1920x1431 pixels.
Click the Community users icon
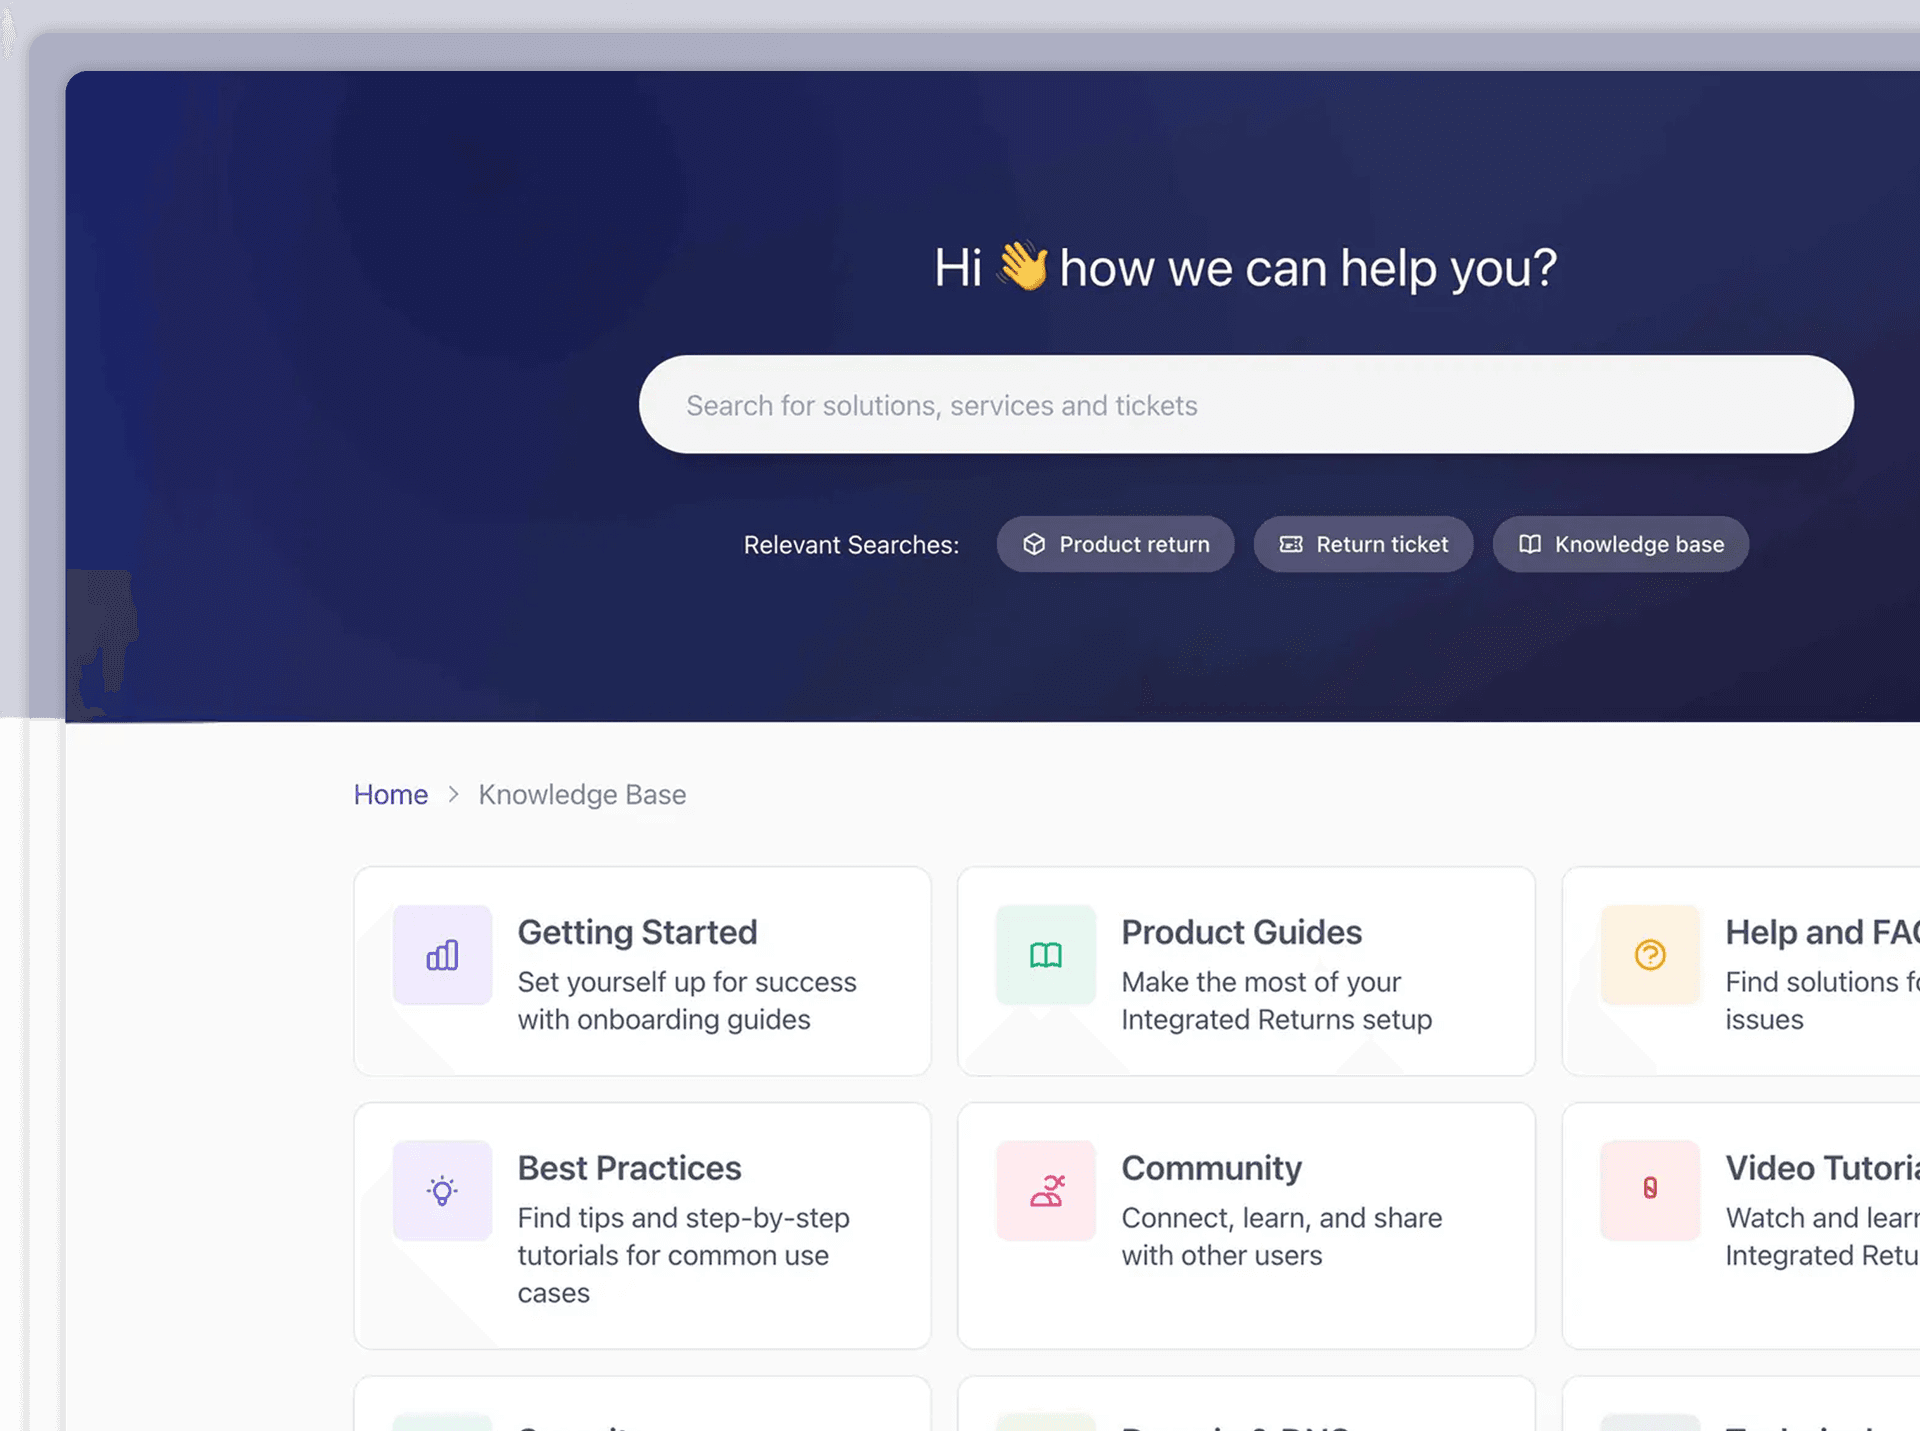pyautogui.click(x=1046, y=1191)
